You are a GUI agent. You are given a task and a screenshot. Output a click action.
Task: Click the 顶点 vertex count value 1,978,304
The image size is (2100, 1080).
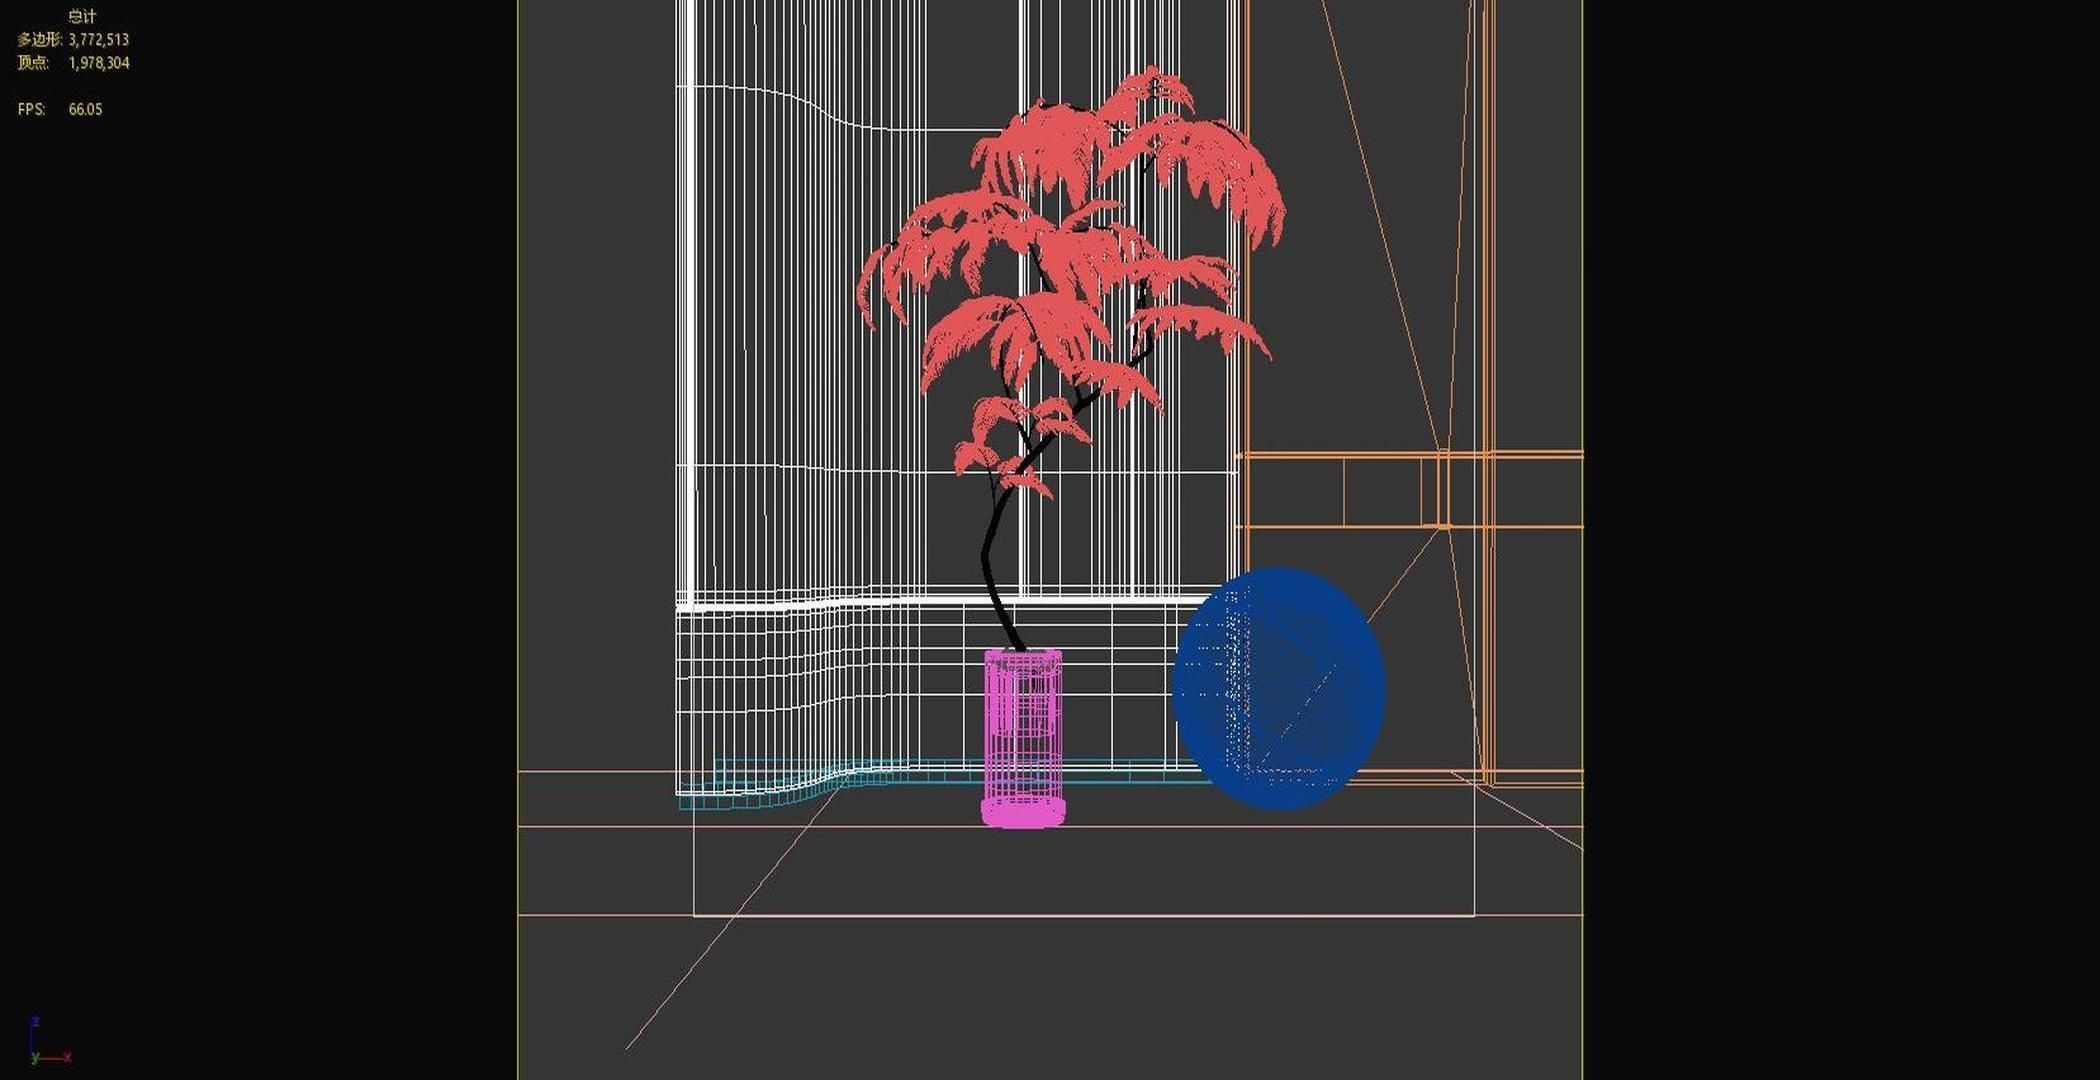[100, 63]
